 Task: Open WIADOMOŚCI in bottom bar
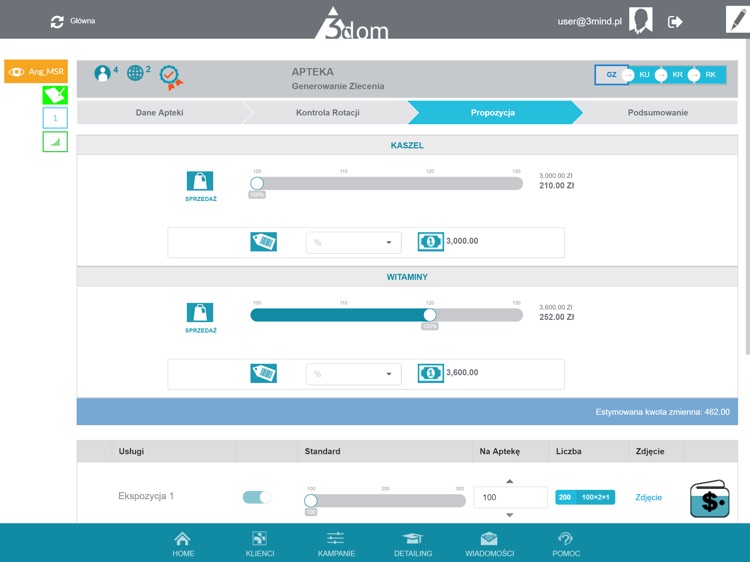489,544
